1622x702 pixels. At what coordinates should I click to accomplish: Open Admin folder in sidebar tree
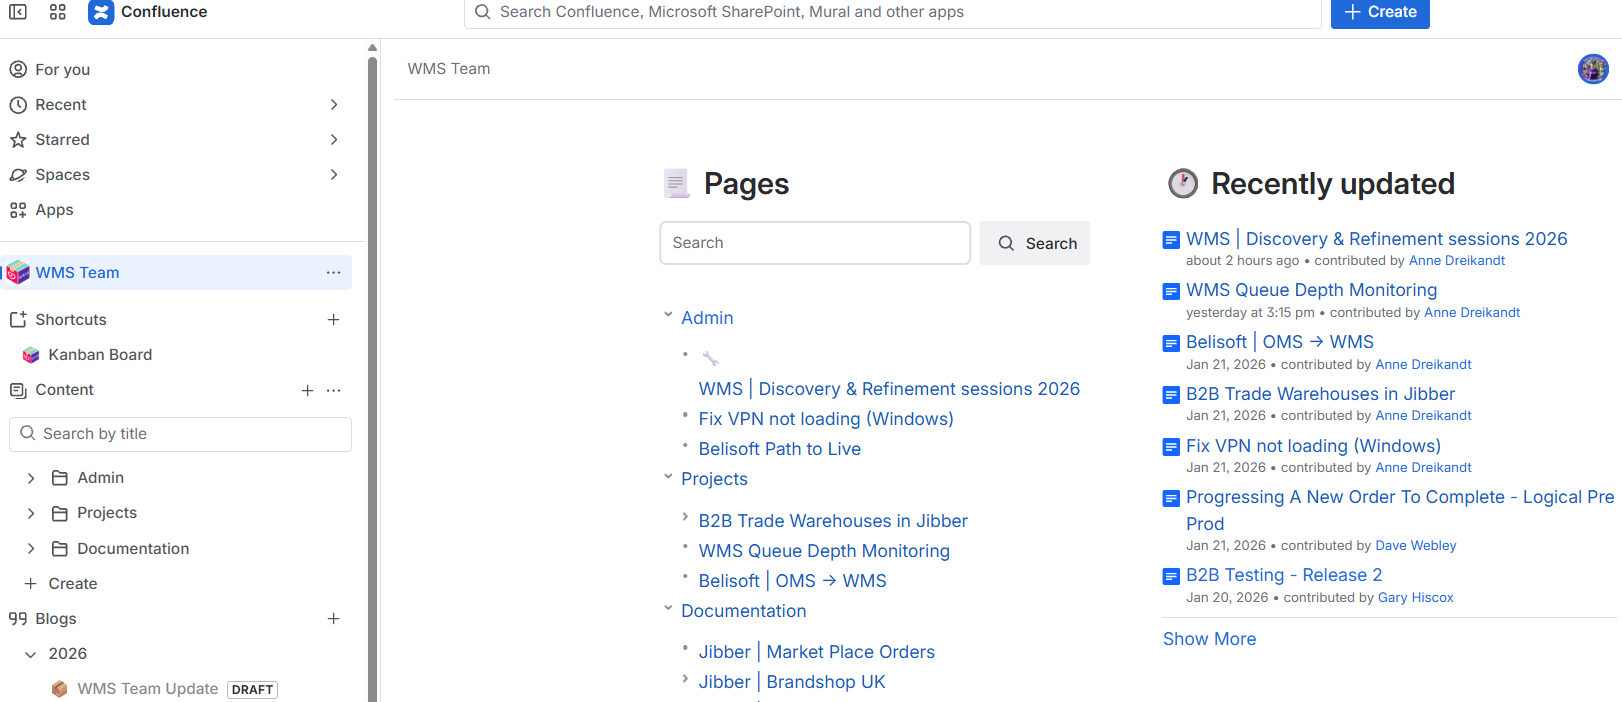coord(100,478)
